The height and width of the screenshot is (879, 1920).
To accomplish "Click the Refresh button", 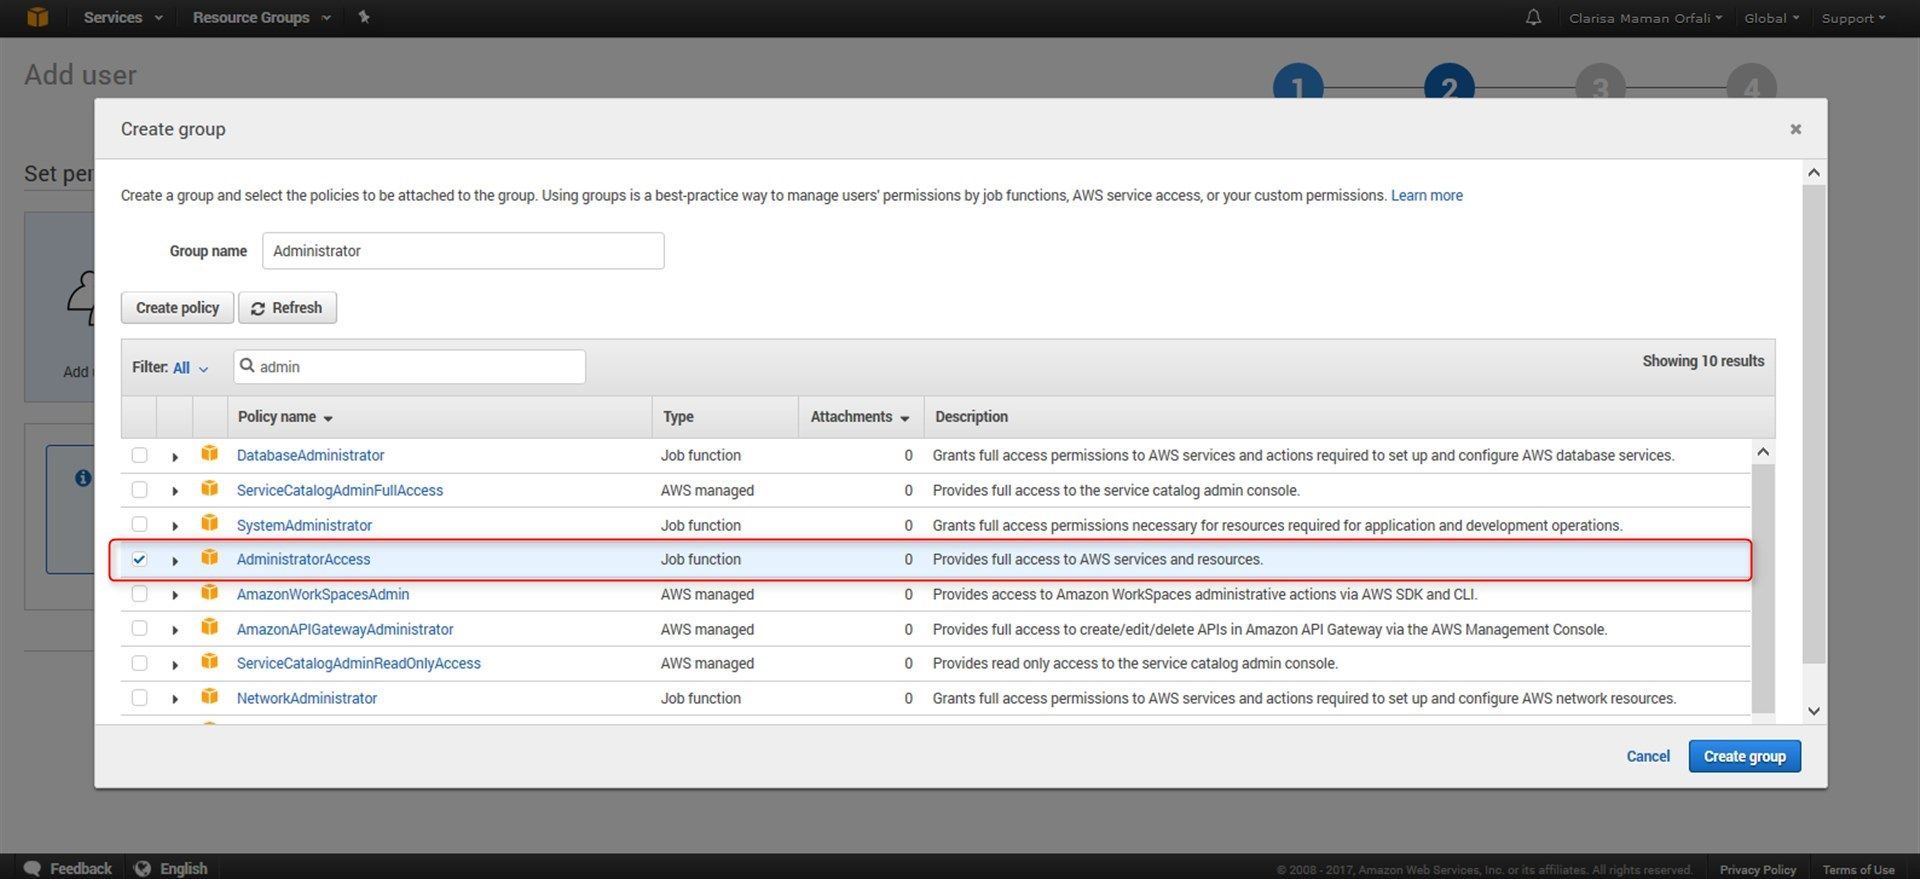I will coord(287,308).
